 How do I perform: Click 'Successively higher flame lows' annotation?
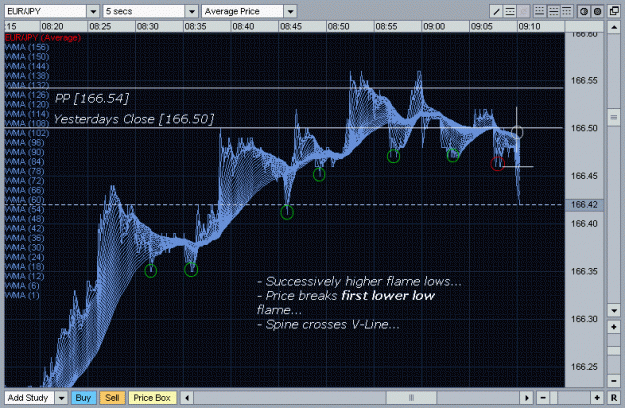359,282
